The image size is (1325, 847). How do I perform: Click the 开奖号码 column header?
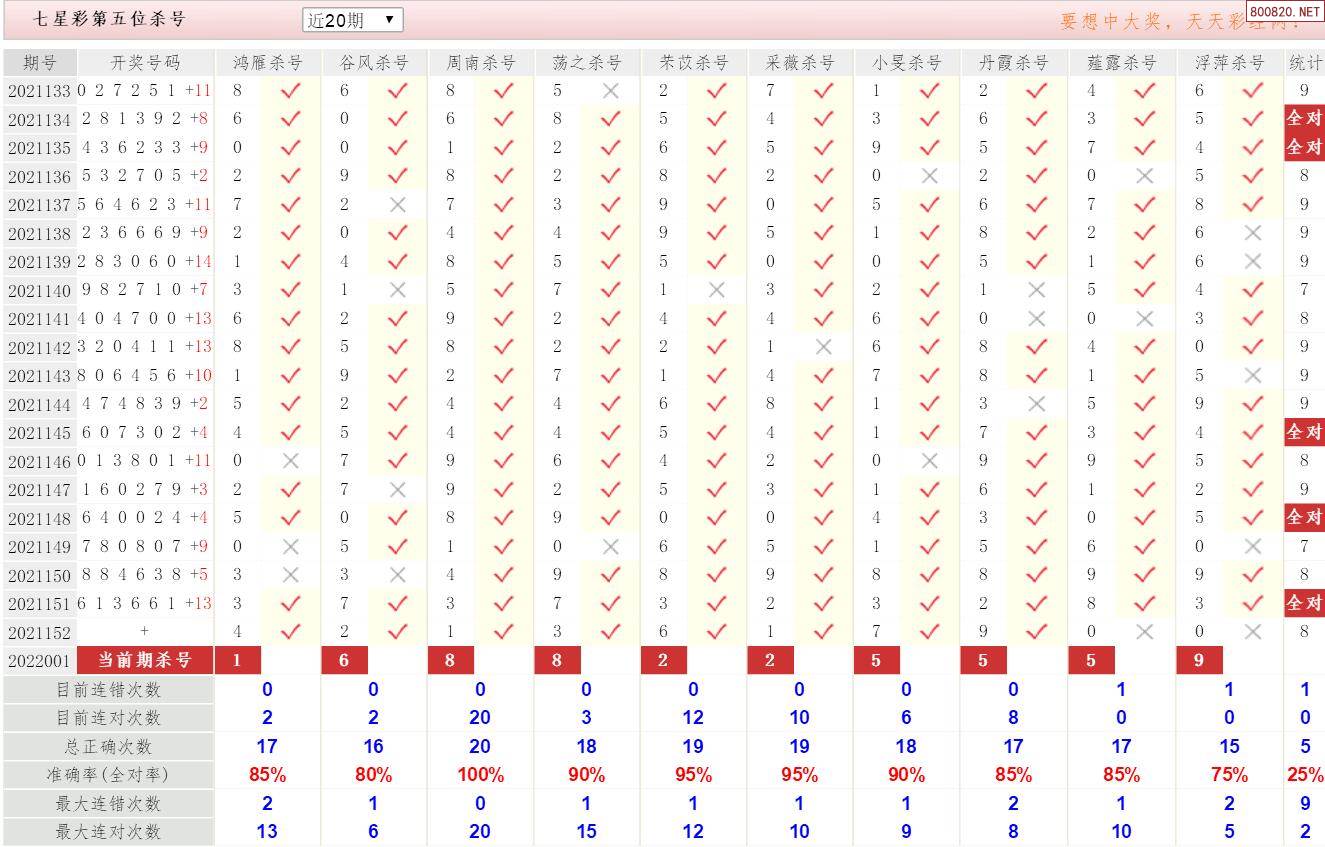click(146, 62)
